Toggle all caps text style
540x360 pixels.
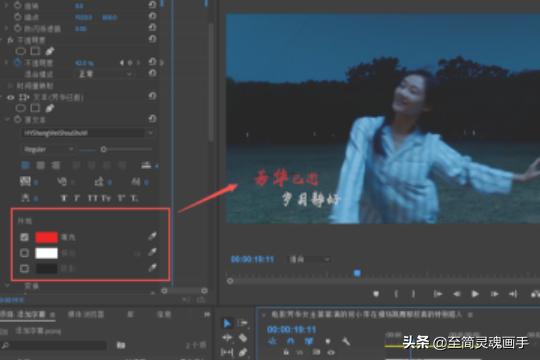pos(92,198)
